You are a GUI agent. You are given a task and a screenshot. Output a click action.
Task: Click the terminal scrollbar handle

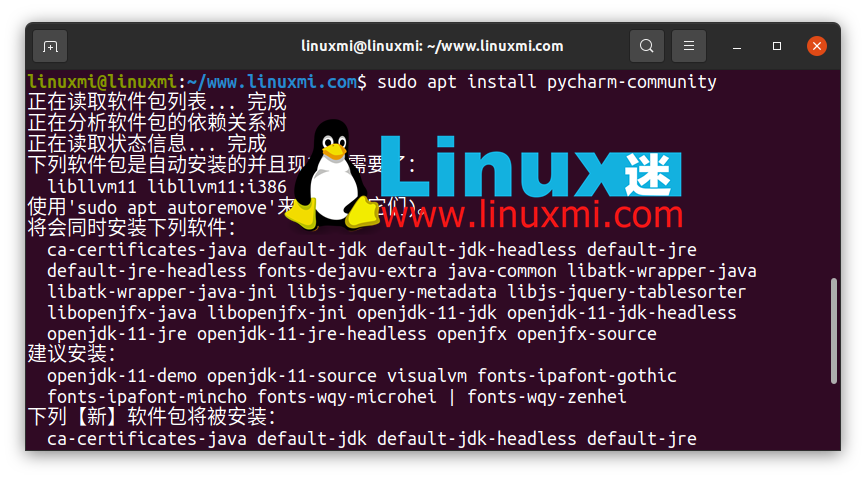833,331
